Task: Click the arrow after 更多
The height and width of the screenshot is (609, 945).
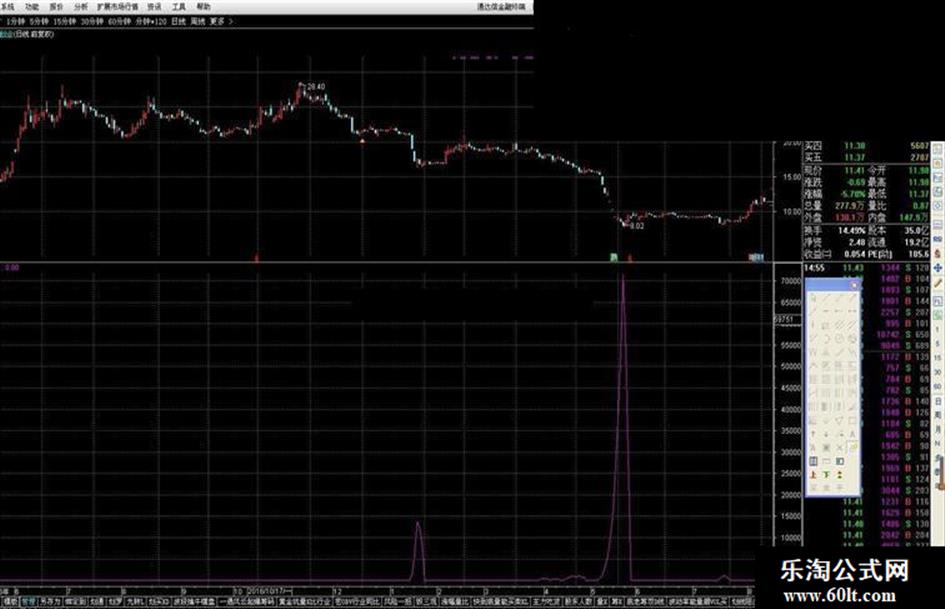Action: click(x=231, y=21)
